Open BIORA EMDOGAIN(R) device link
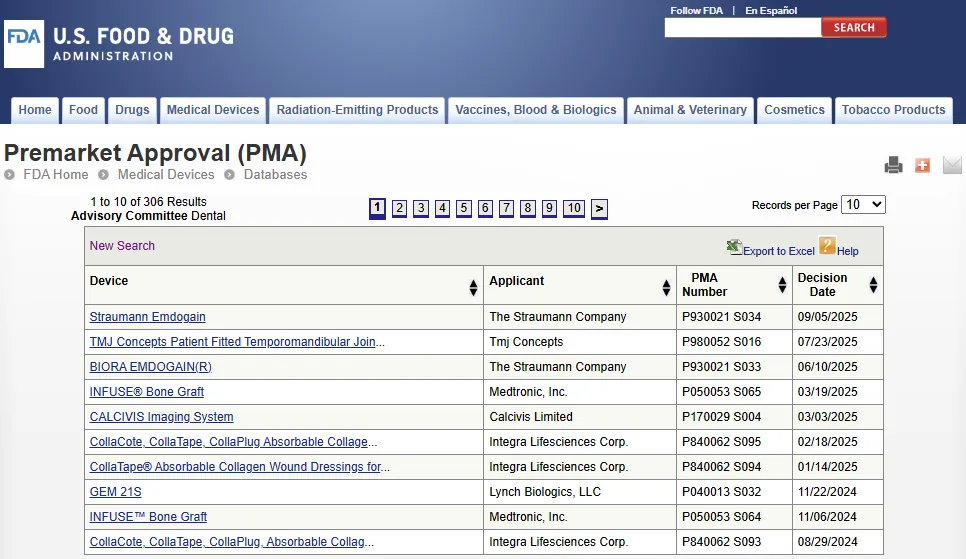The width and height of the screenshot is (966, 559). pos(150,367)
